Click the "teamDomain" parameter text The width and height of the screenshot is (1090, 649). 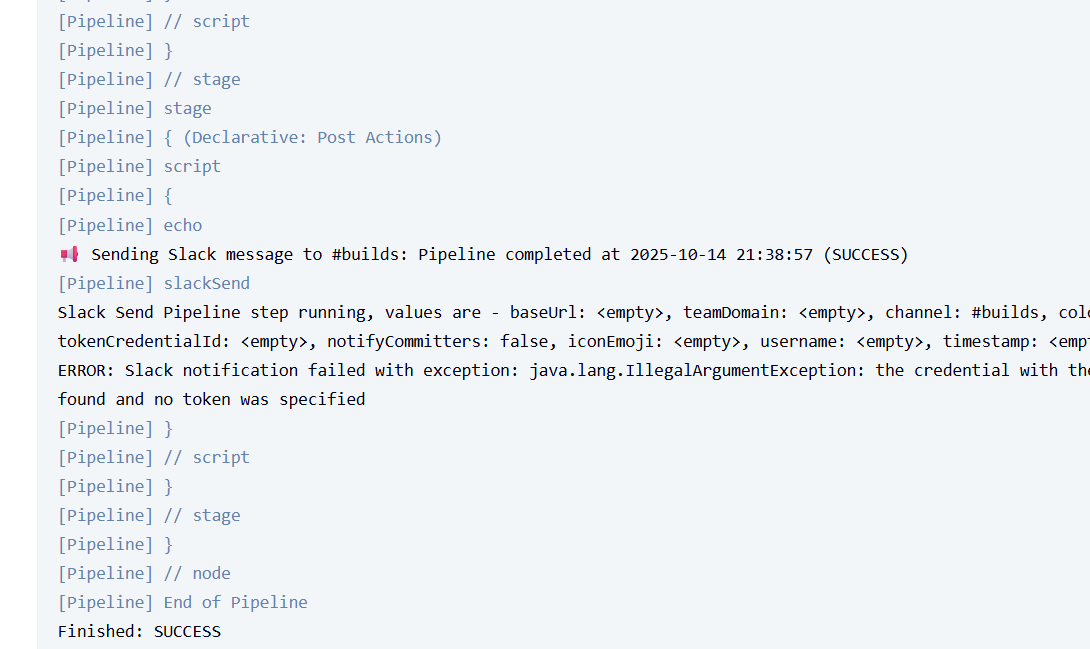[730, 312]
